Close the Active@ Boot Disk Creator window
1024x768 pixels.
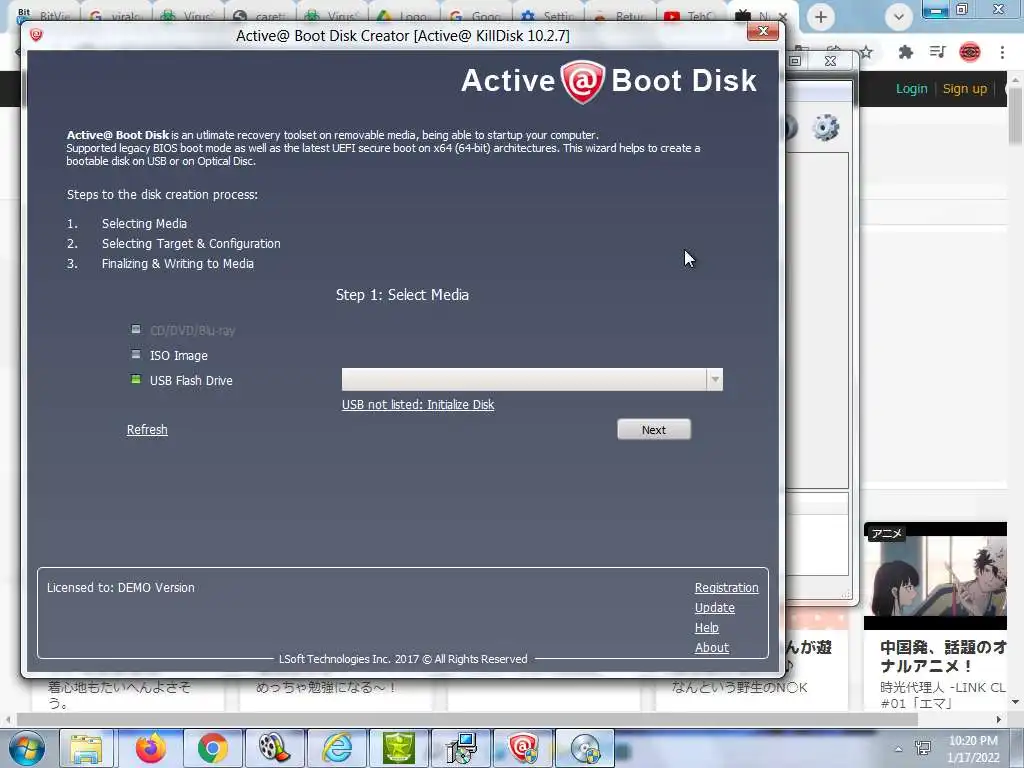pos(763,31)
